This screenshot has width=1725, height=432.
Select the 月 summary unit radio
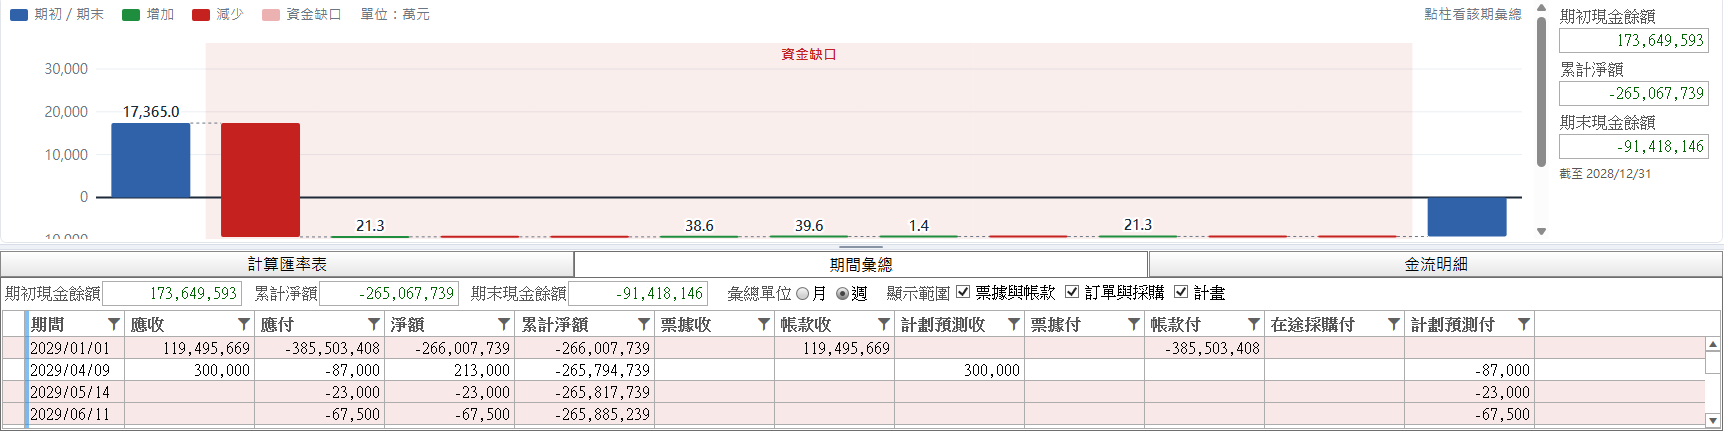tap(802, 294)
